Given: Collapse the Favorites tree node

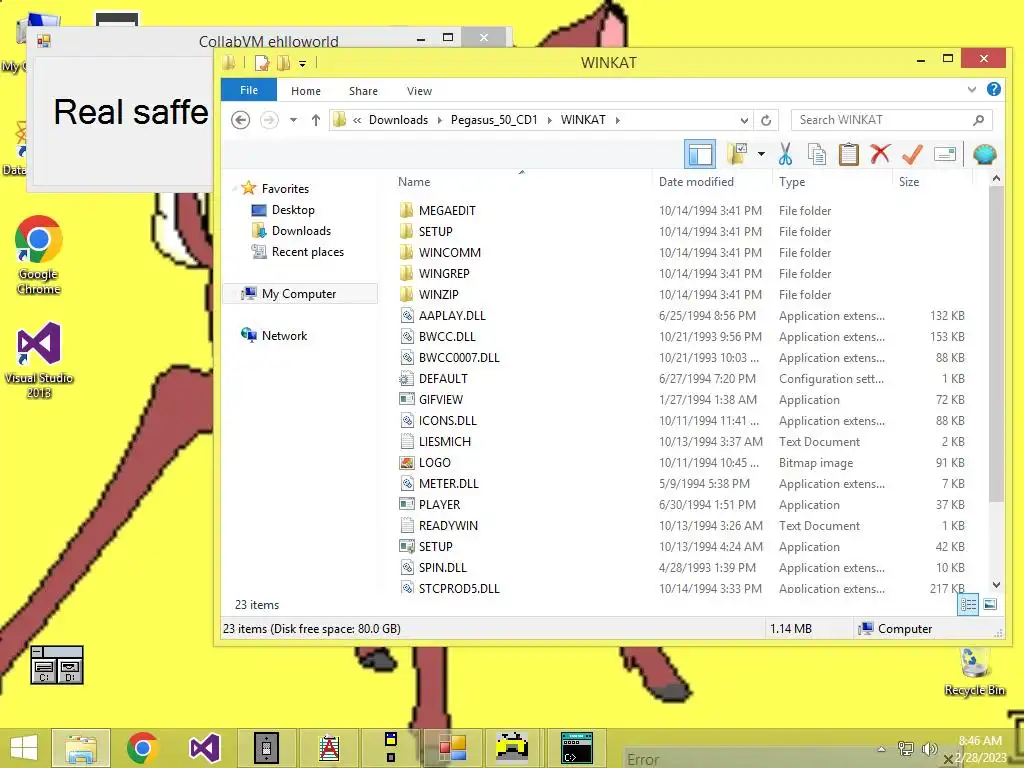Looking at the screenshot, I should pyautogui.click(x=234, y=189).
